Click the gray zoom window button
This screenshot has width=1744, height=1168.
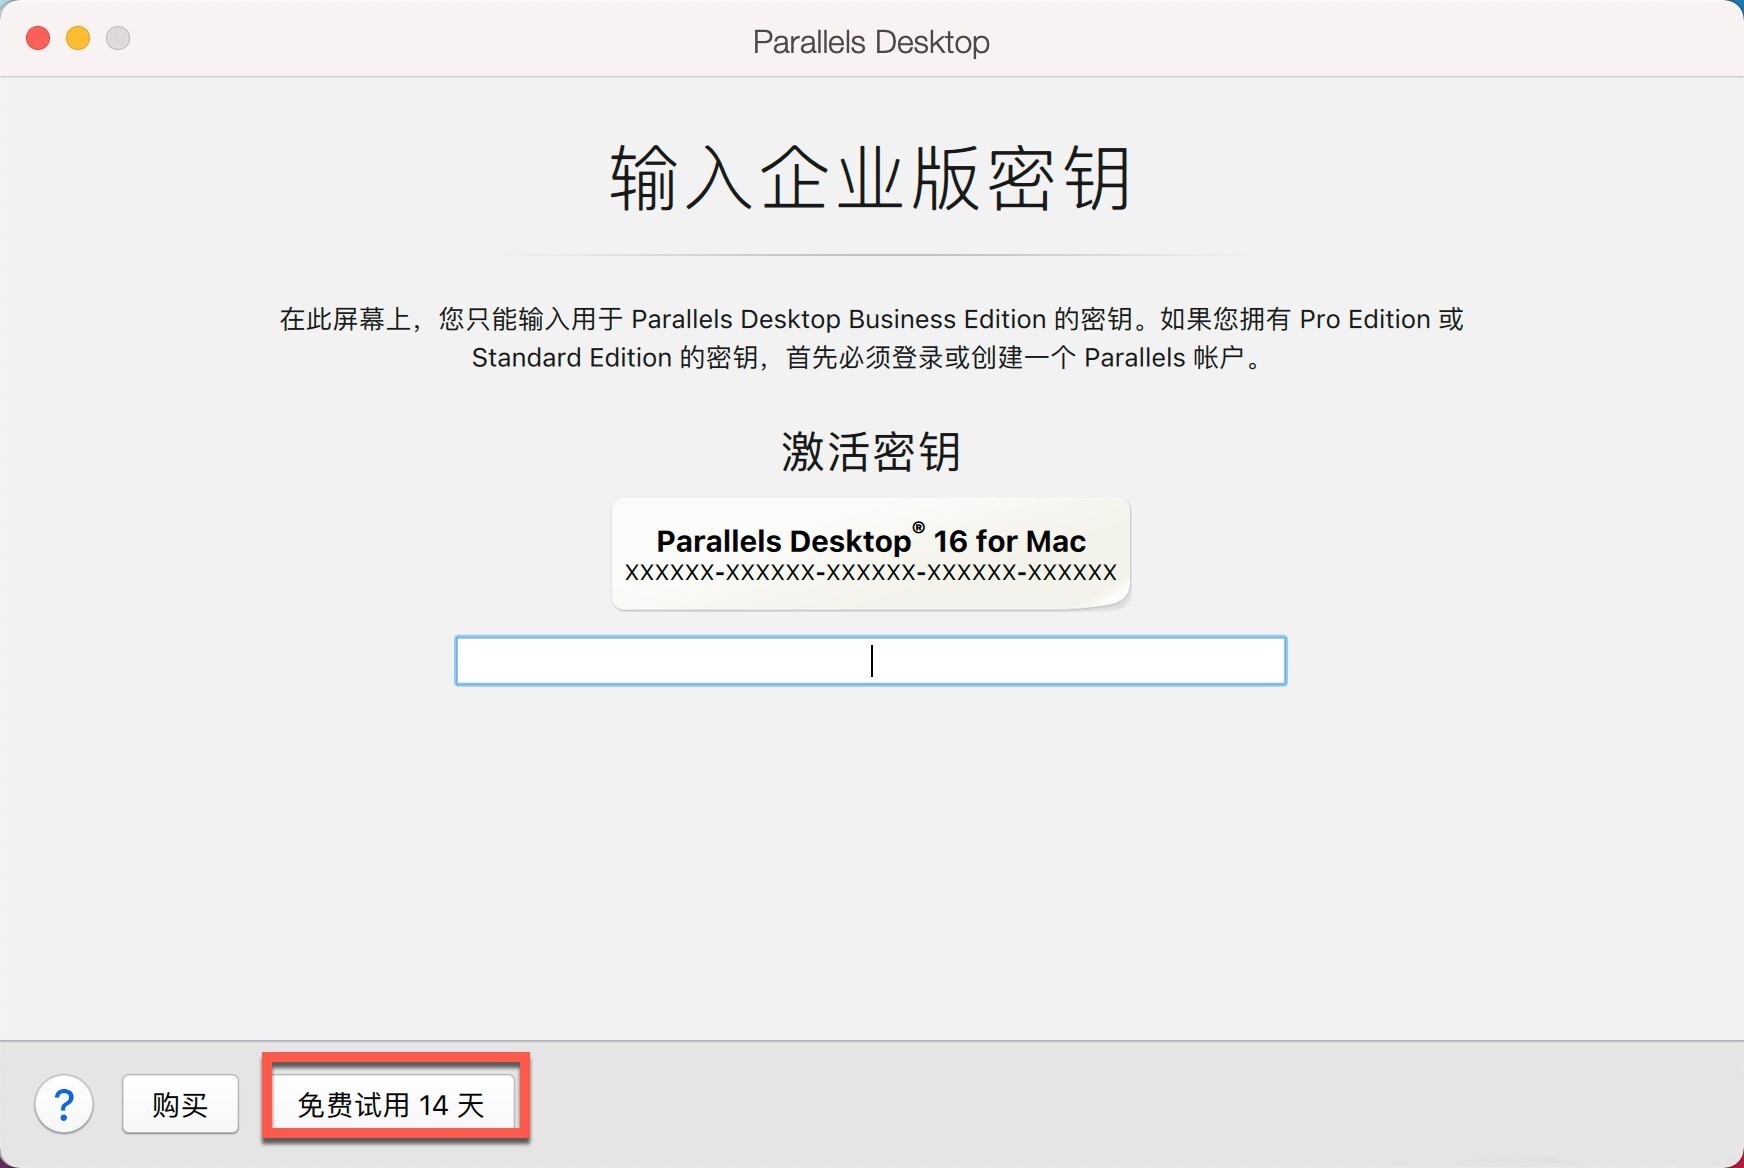pyautogui.click(x=117, y=38)
